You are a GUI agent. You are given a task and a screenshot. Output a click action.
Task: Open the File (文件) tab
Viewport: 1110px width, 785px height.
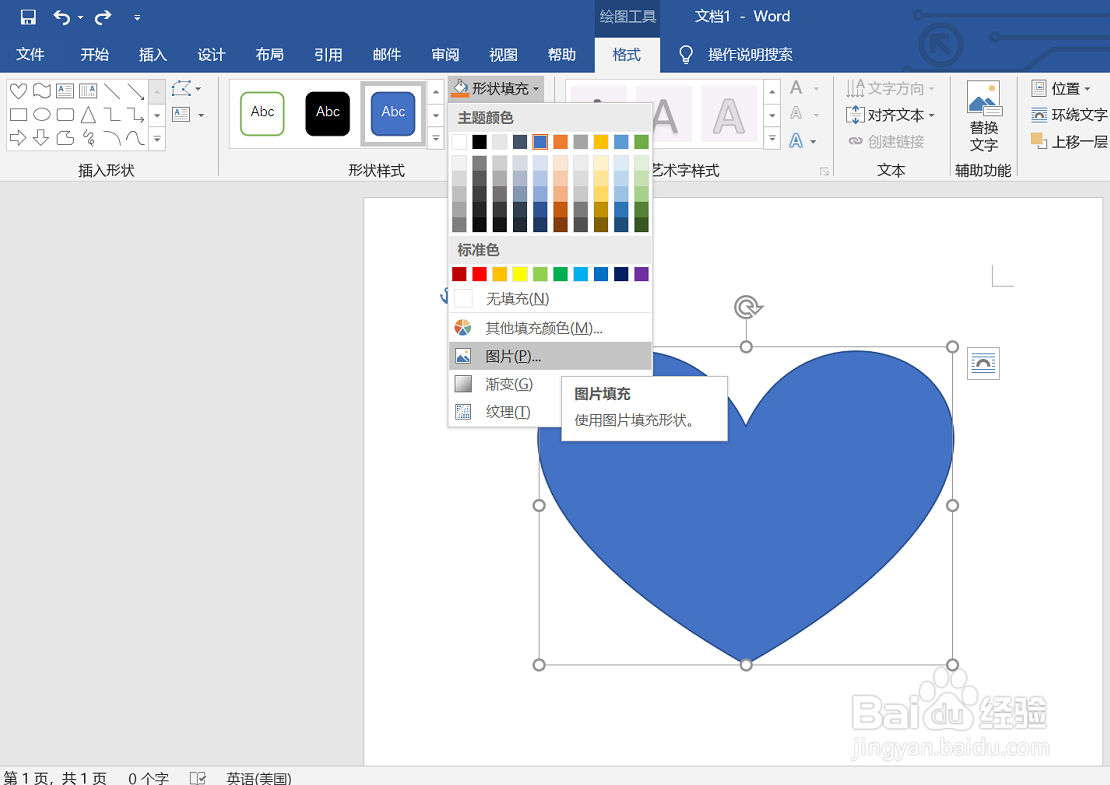click(30, 55)
